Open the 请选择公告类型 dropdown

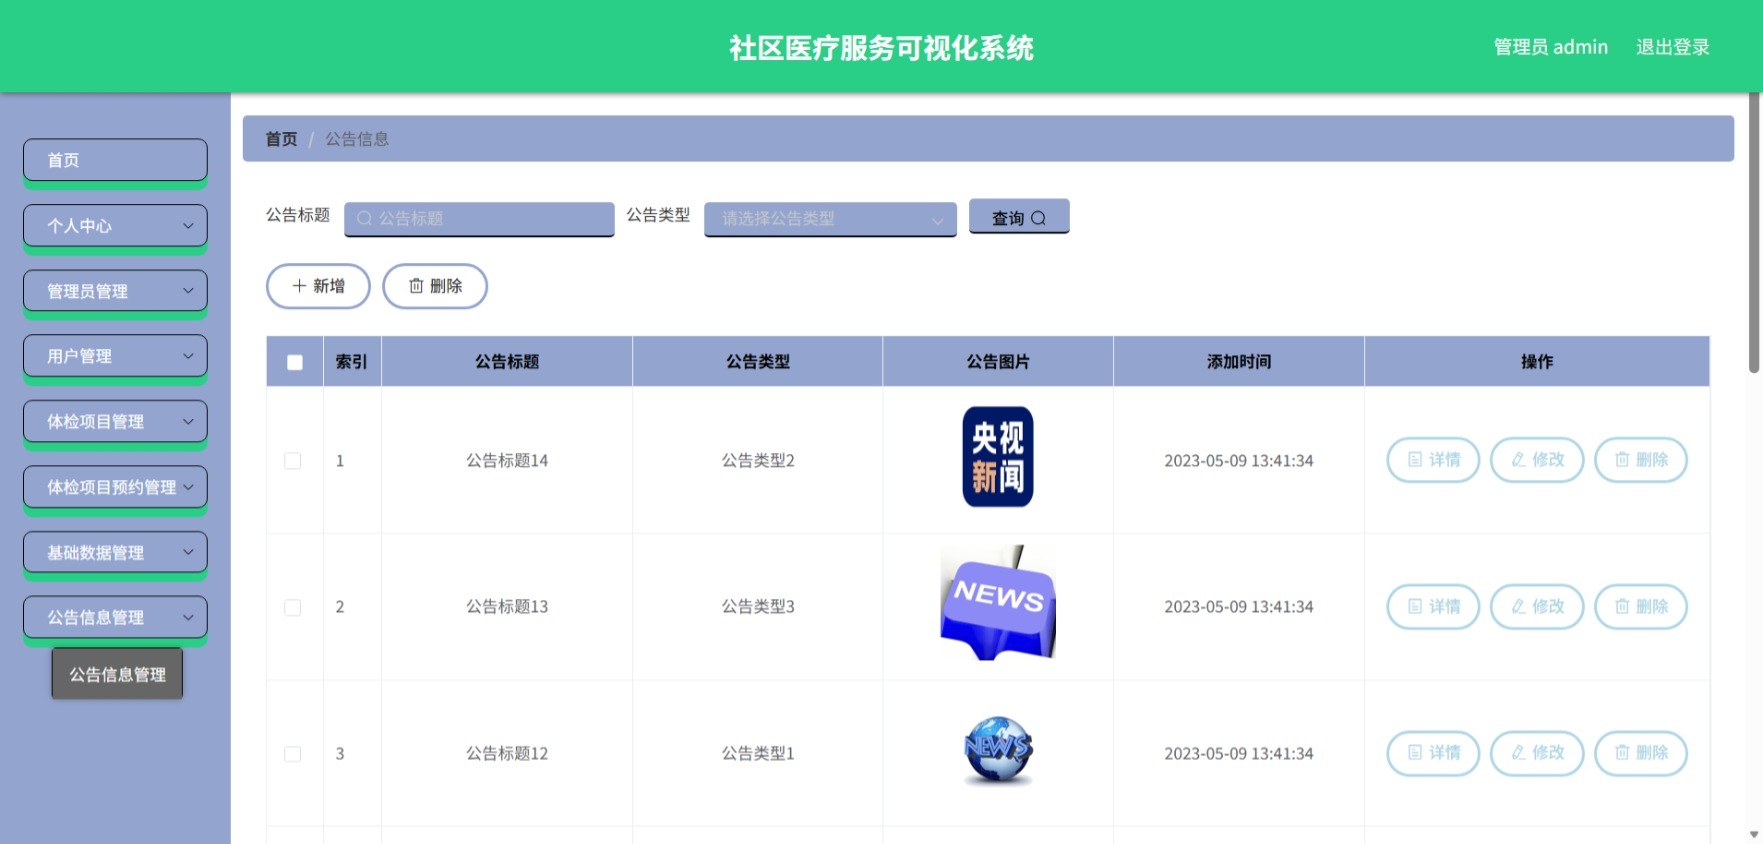pyautogui.click(x=830, y=219)
